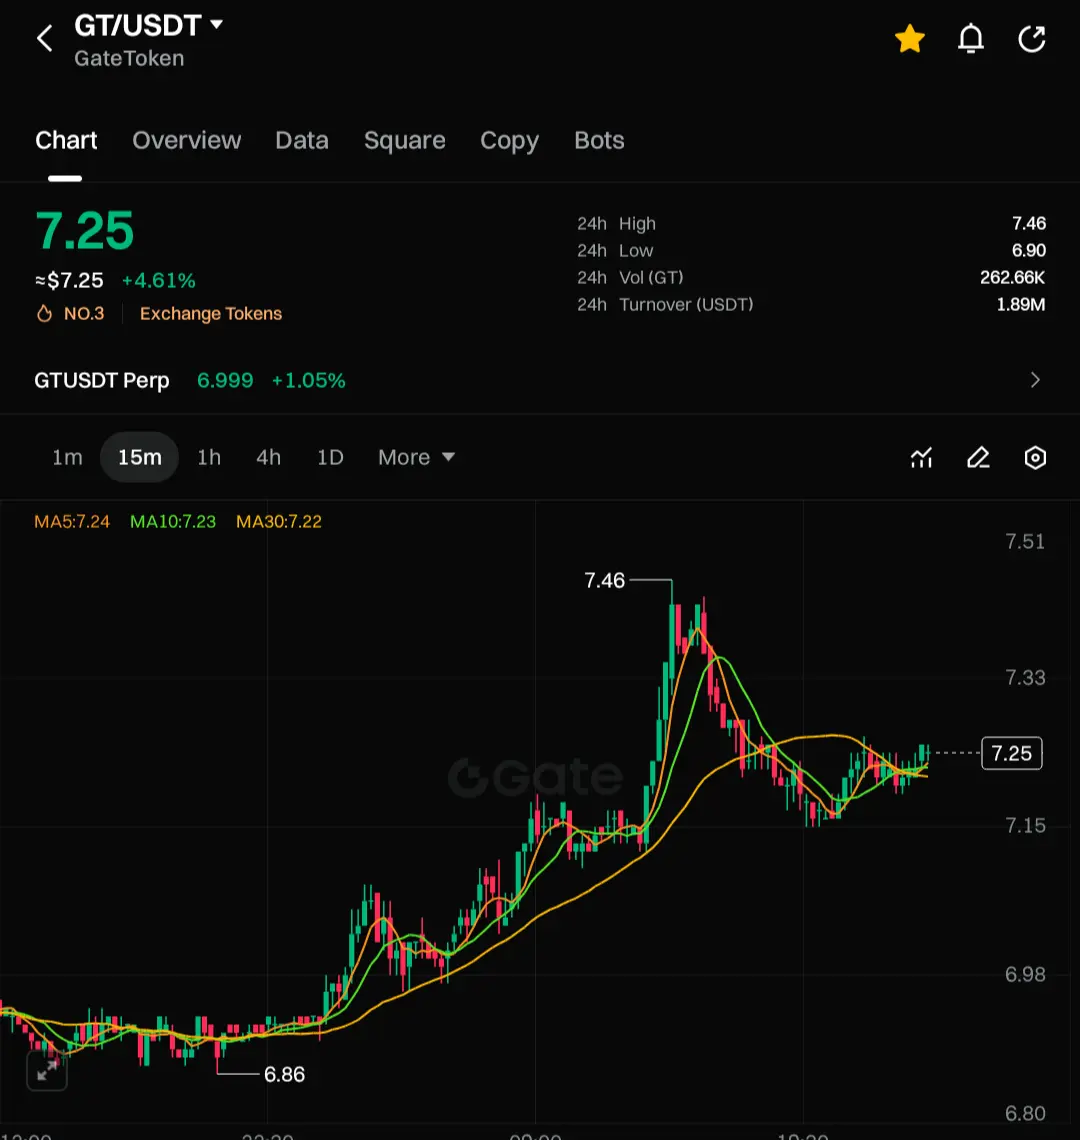Tap the perp change +1.05%
This screenshot has height=1140, width=1080.
click(x=308, y=380)
